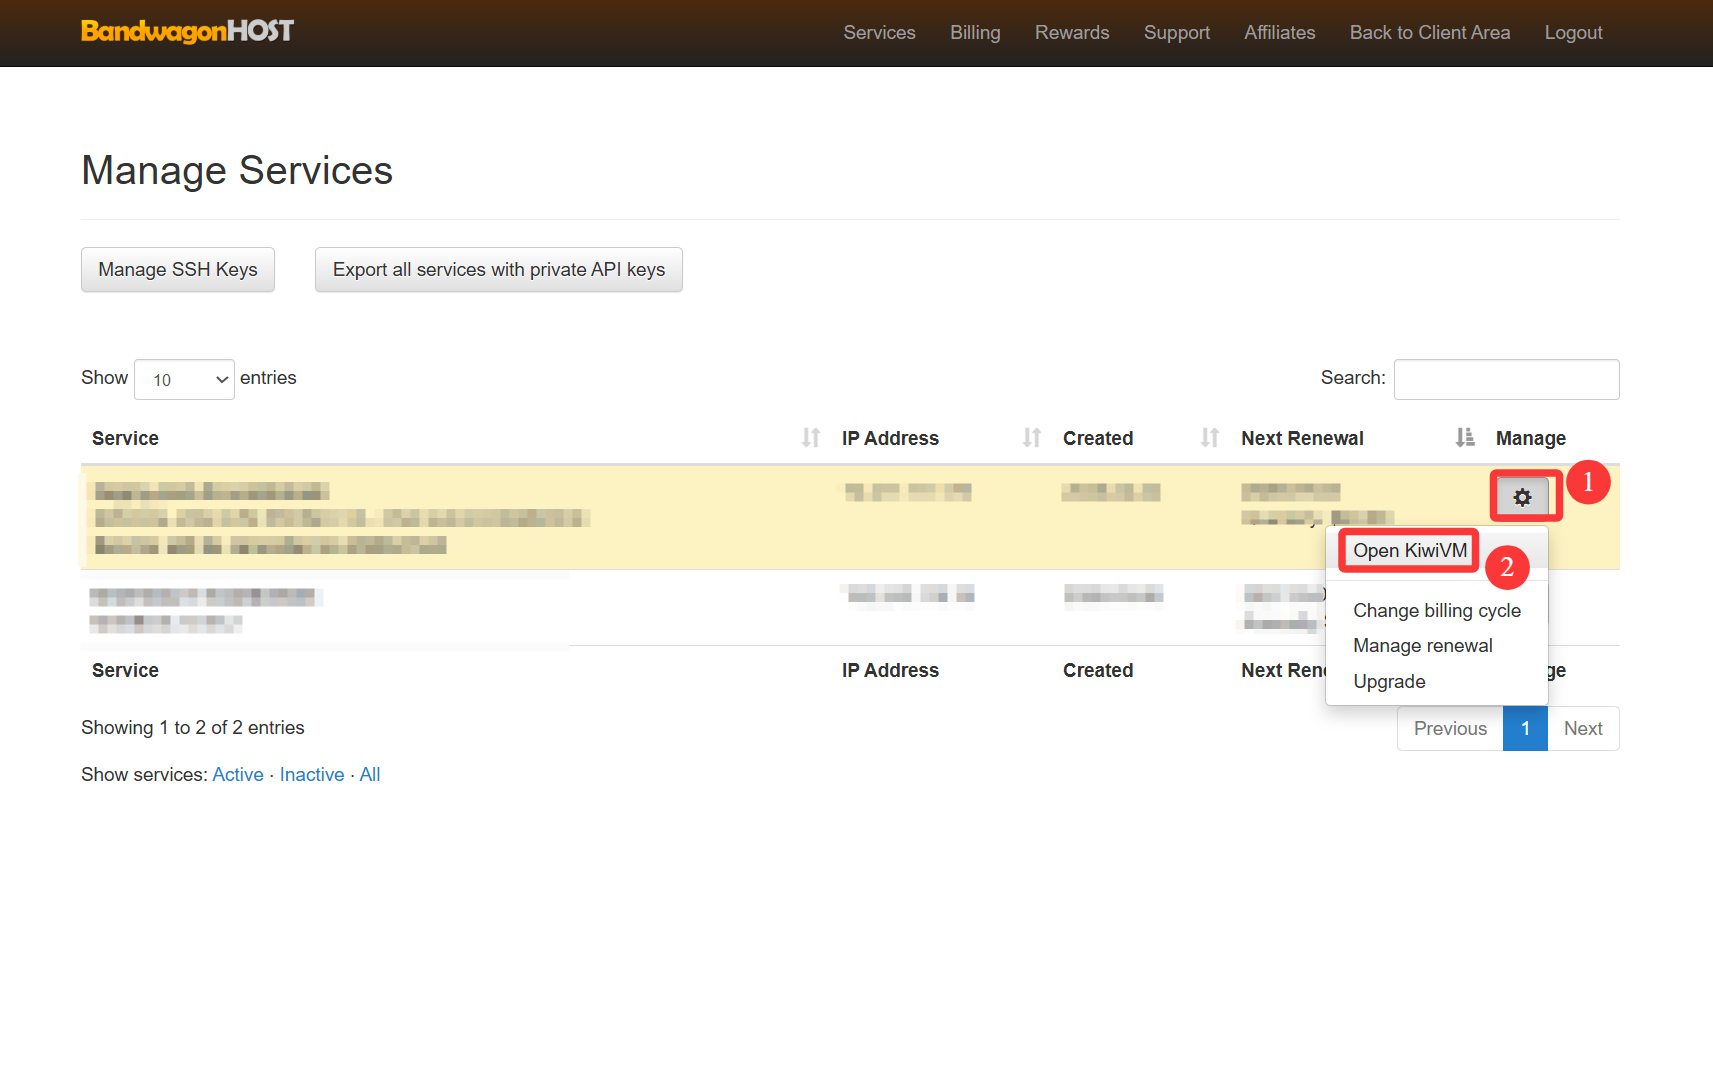Select Change billing cycle option

point(1437,611)
